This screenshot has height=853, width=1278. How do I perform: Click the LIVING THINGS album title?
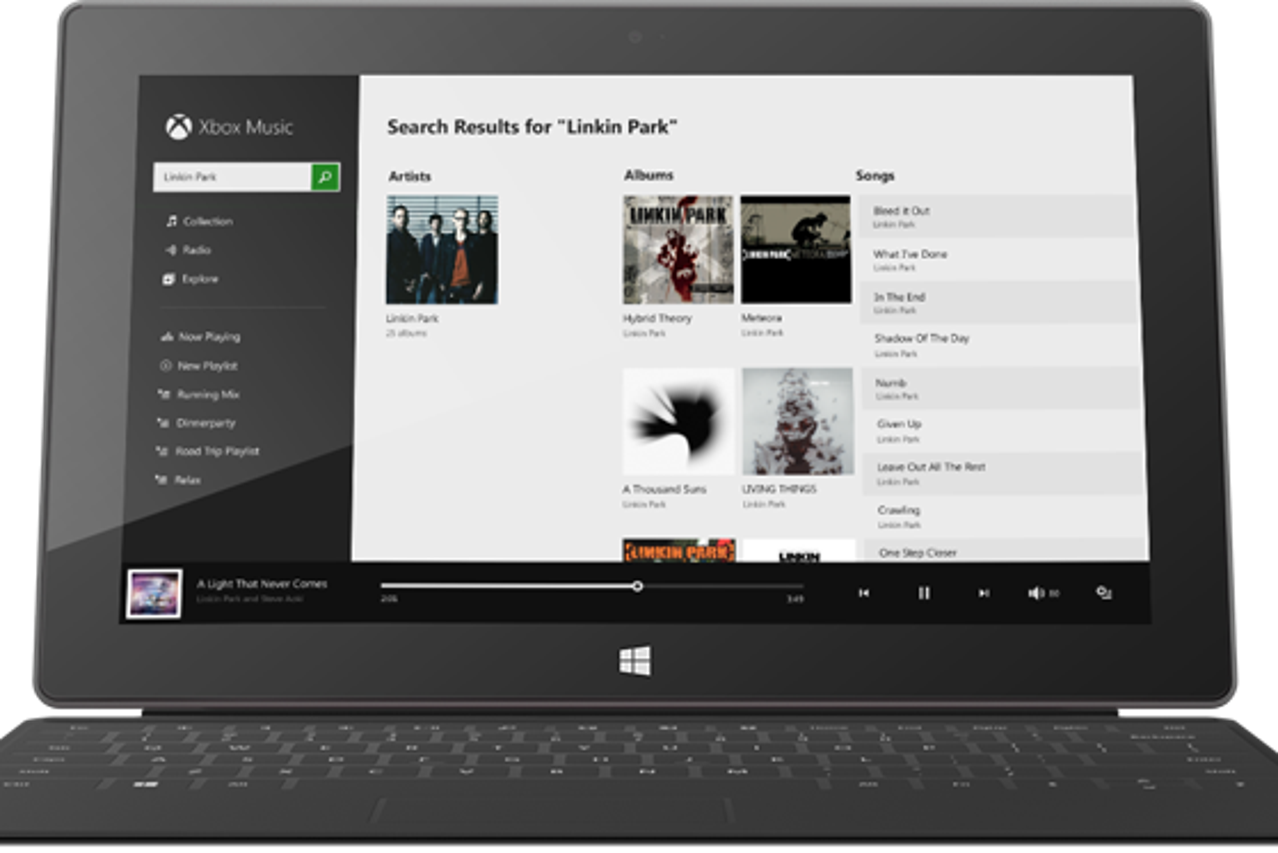click(x=779, y=490)
